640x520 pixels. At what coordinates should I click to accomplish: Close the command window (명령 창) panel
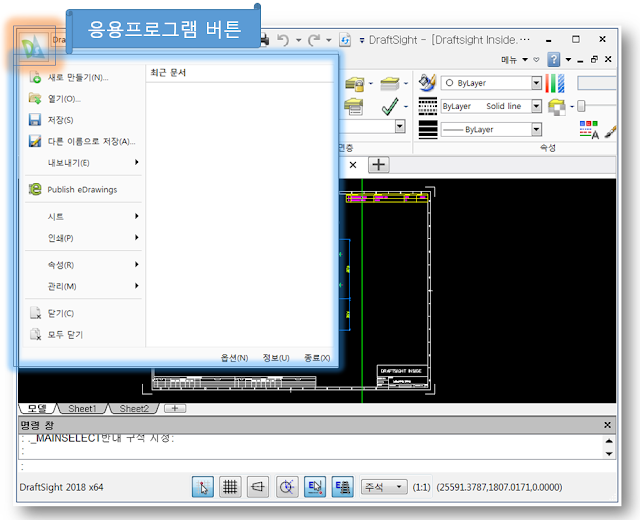(607, 425)
